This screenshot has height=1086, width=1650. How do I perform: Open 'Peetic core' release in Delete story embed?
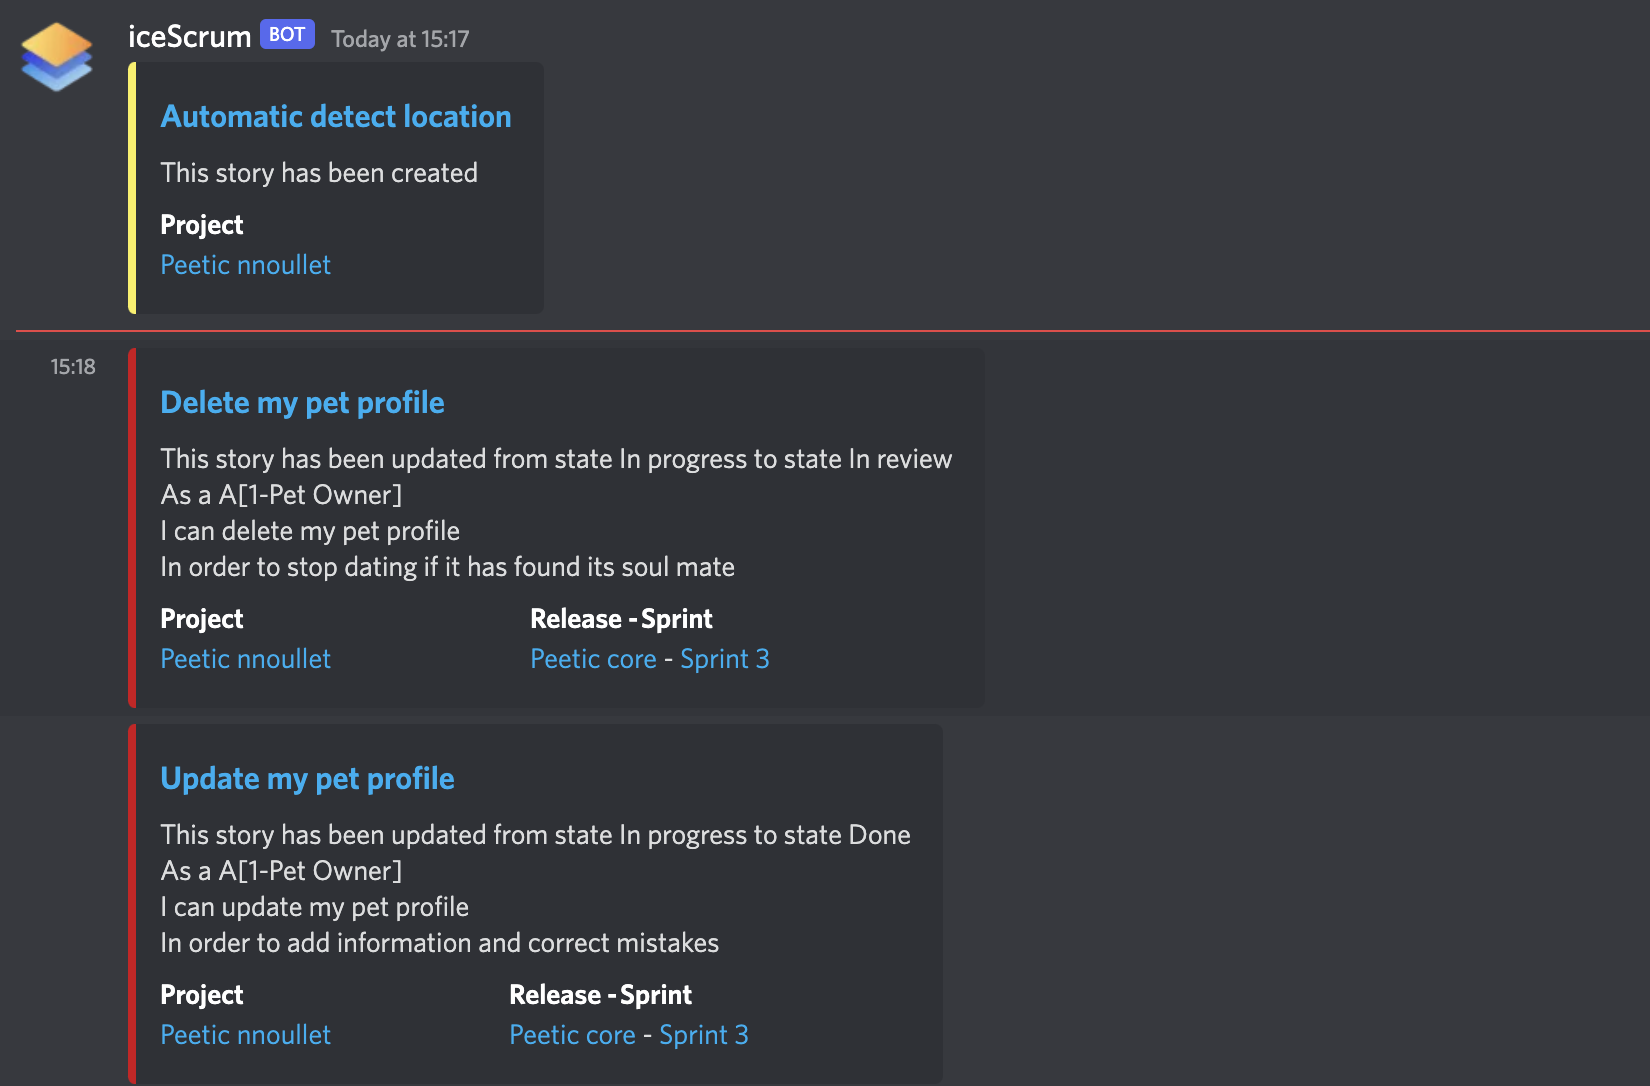(x=593, y=658)
